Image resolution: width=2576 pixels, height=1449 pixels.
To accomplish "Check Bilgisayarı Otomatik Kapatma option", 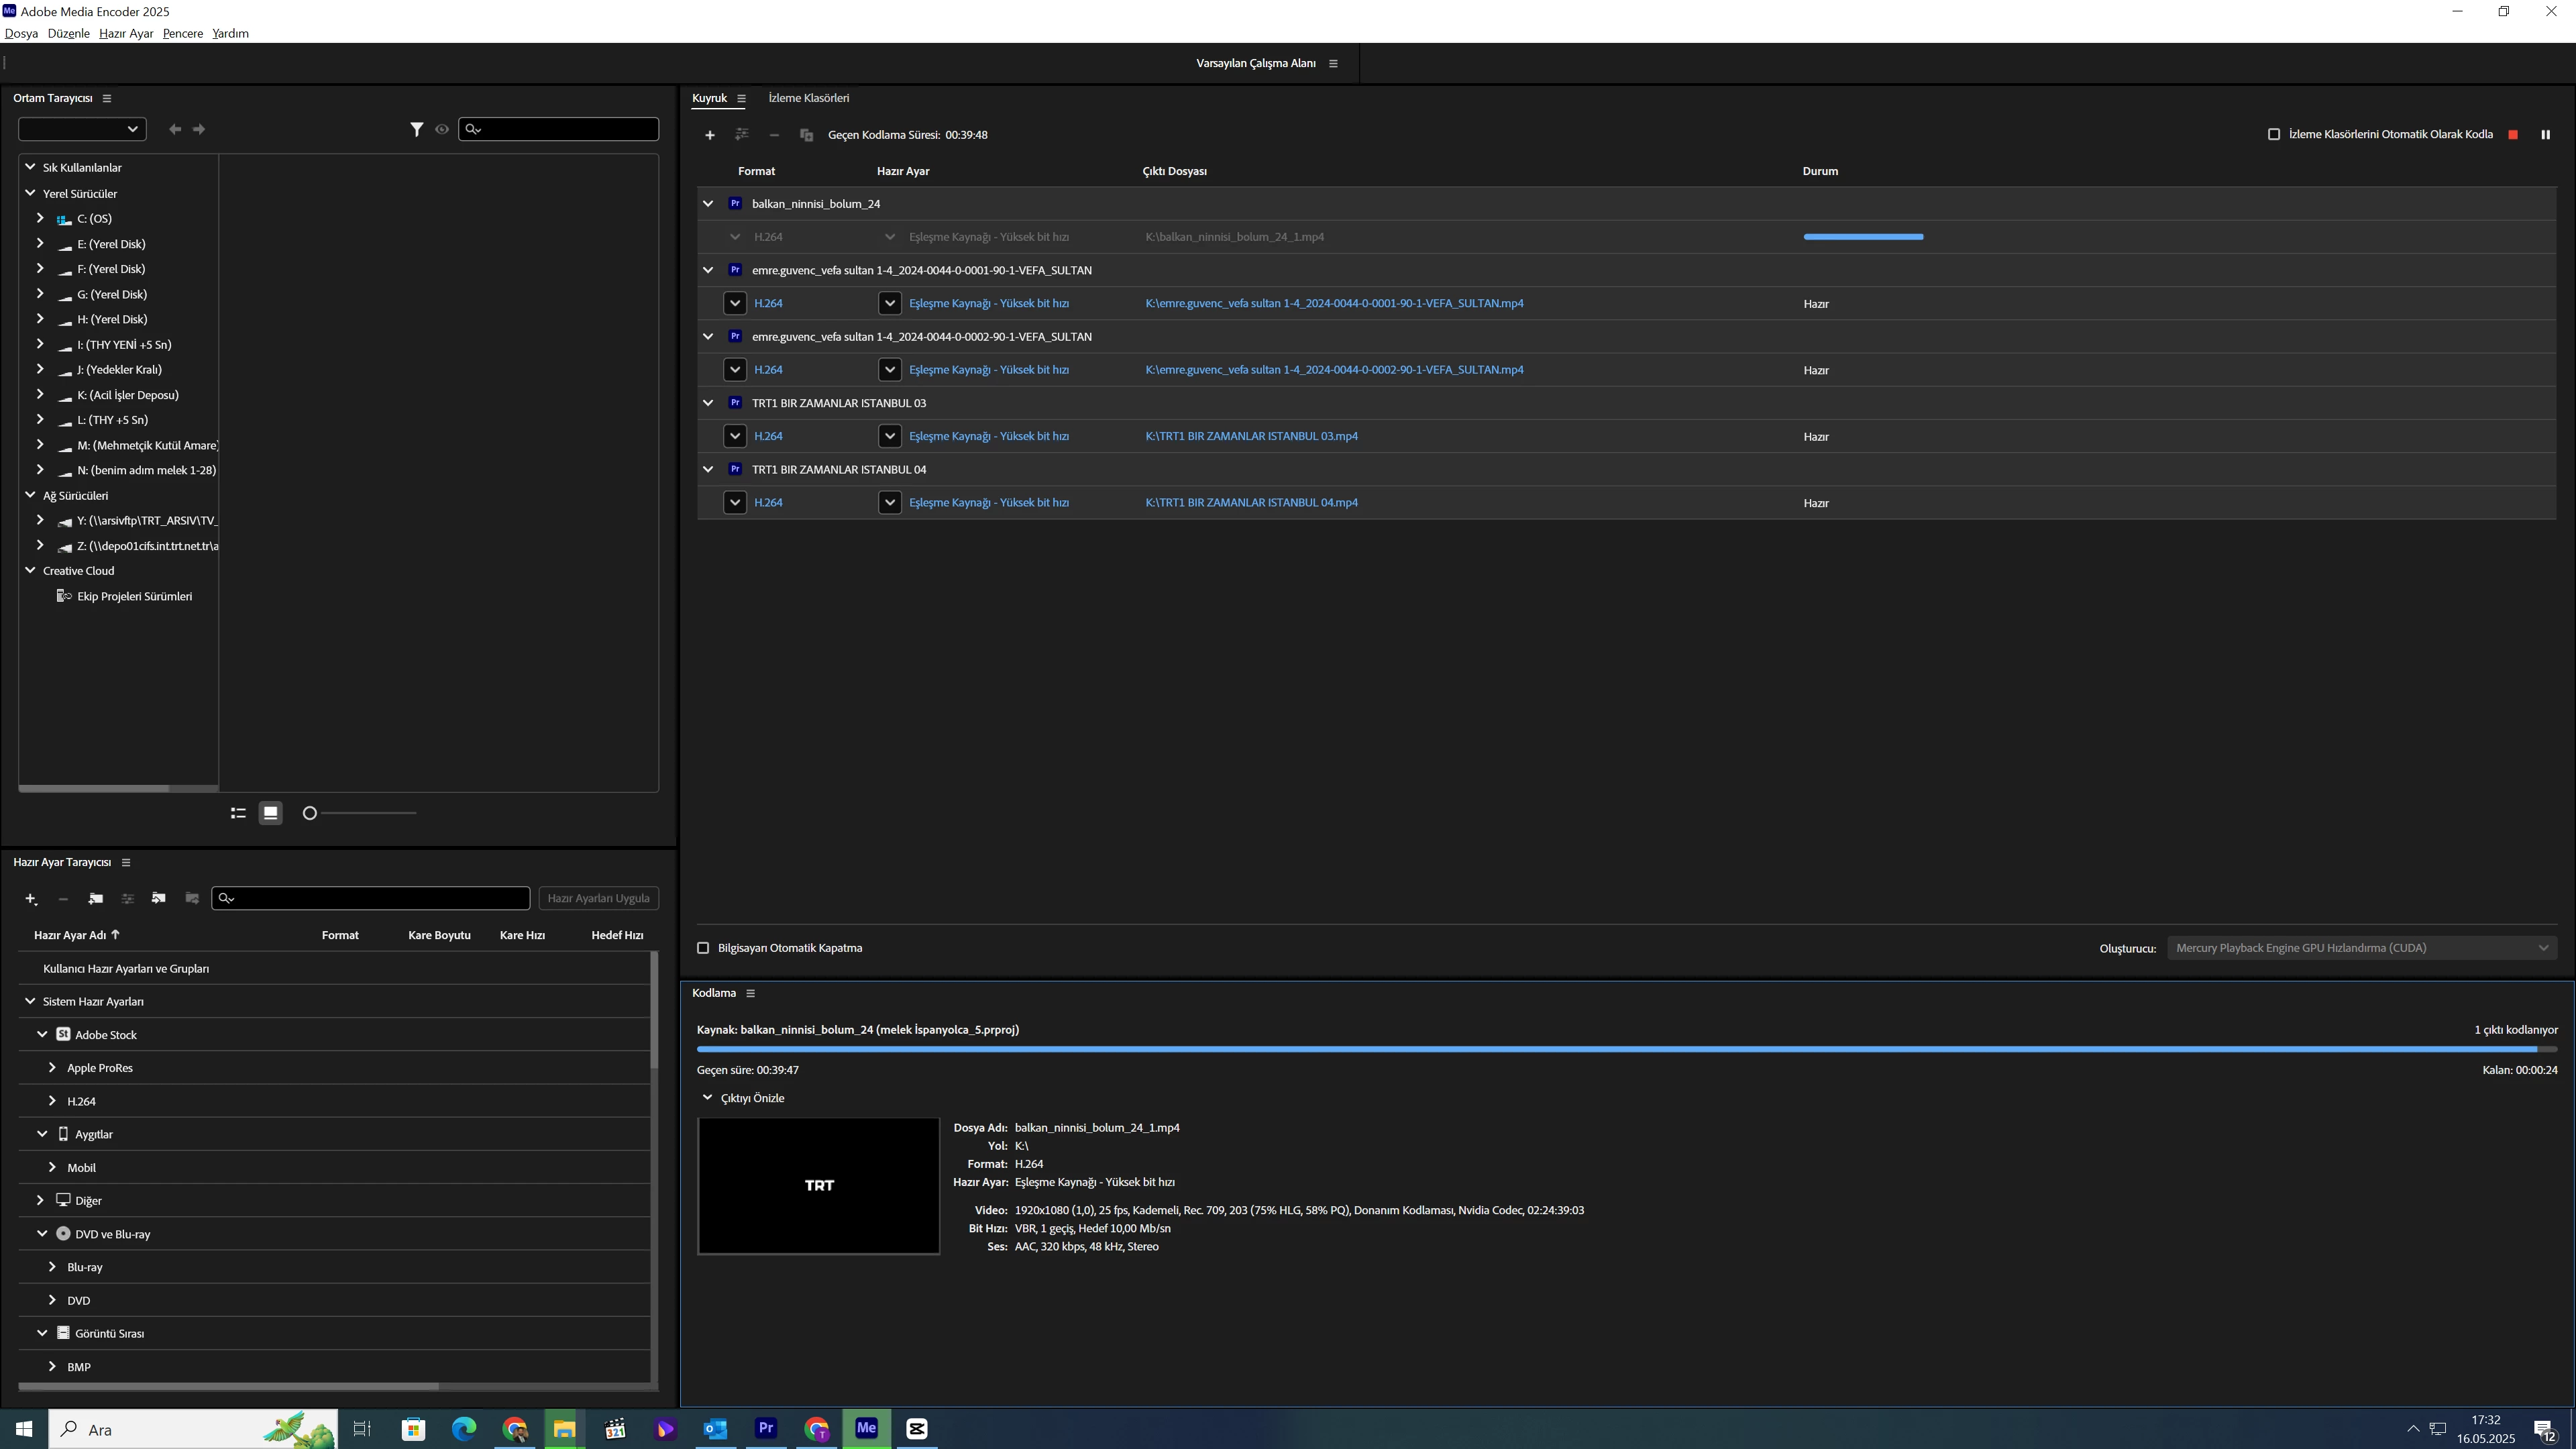I will click(703, 948).
